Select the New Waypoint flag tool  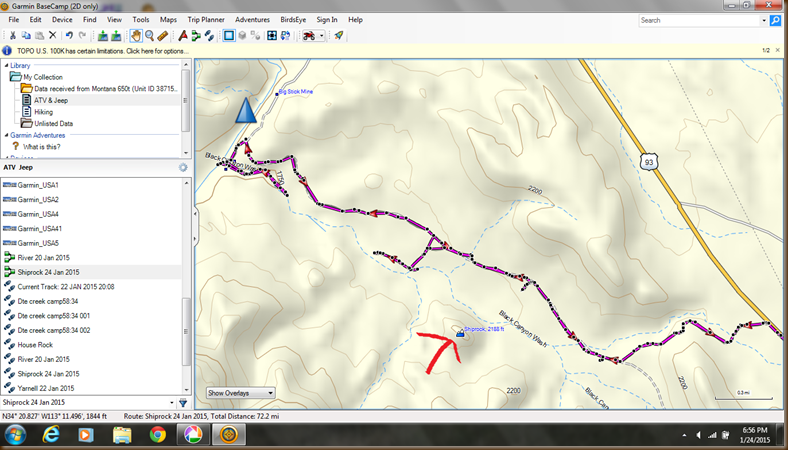(x=183, y=36)
